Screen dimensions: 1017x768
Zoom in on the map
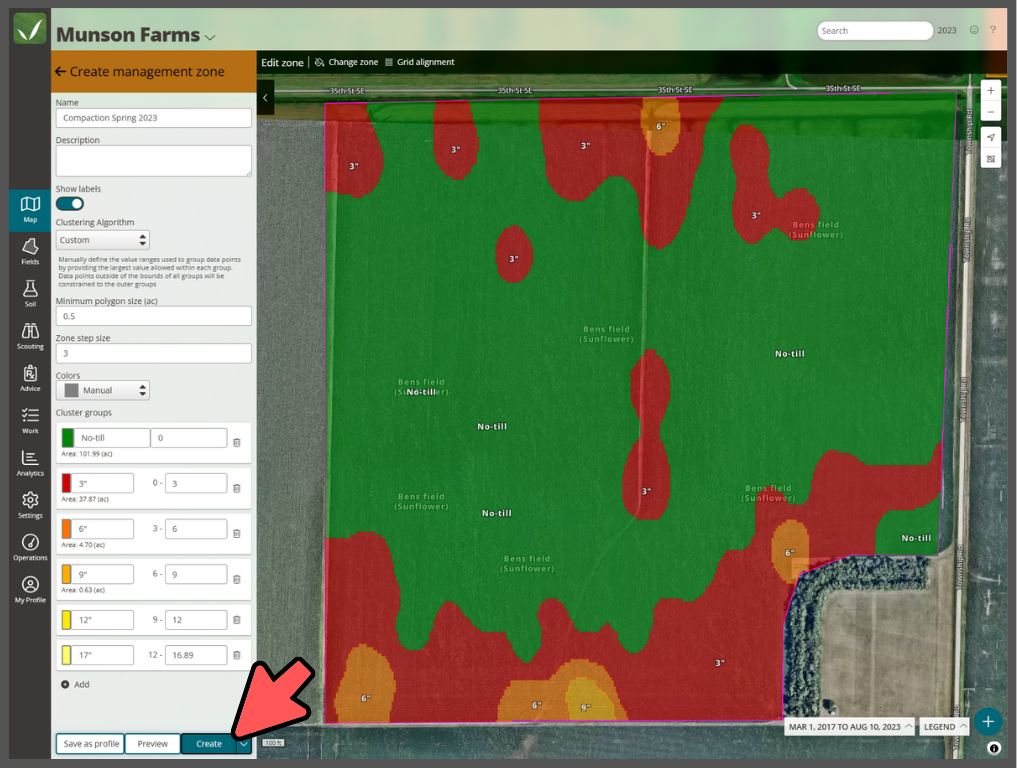[990, 91]
